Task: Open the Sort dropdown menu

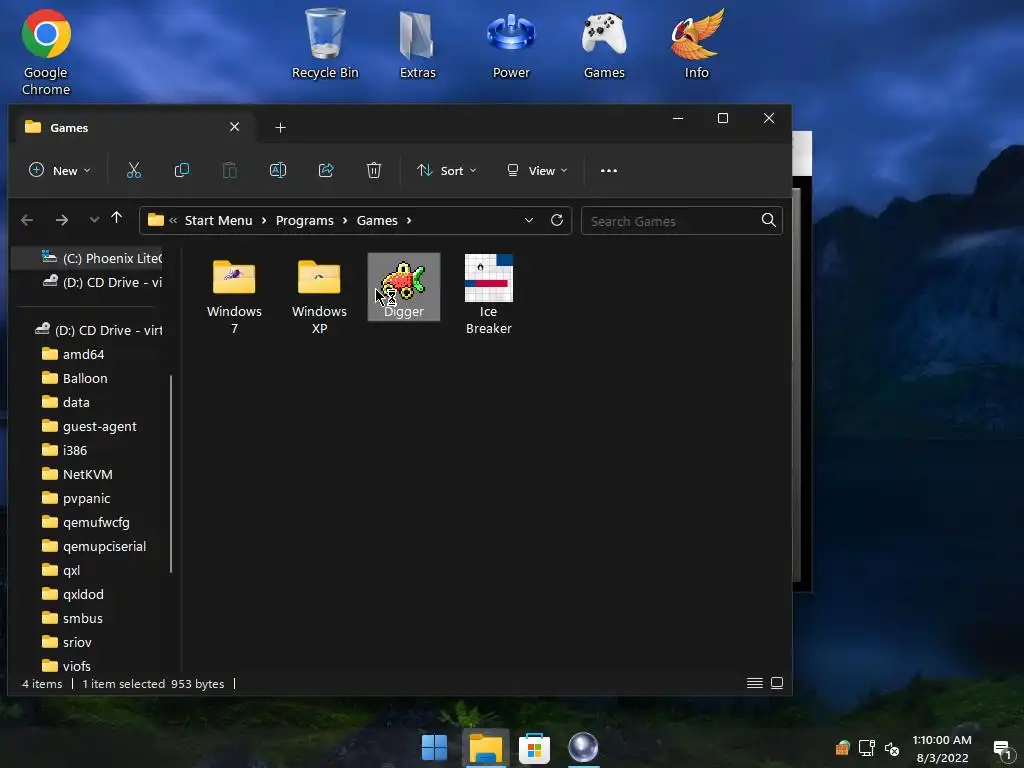Action: point(447,170)
